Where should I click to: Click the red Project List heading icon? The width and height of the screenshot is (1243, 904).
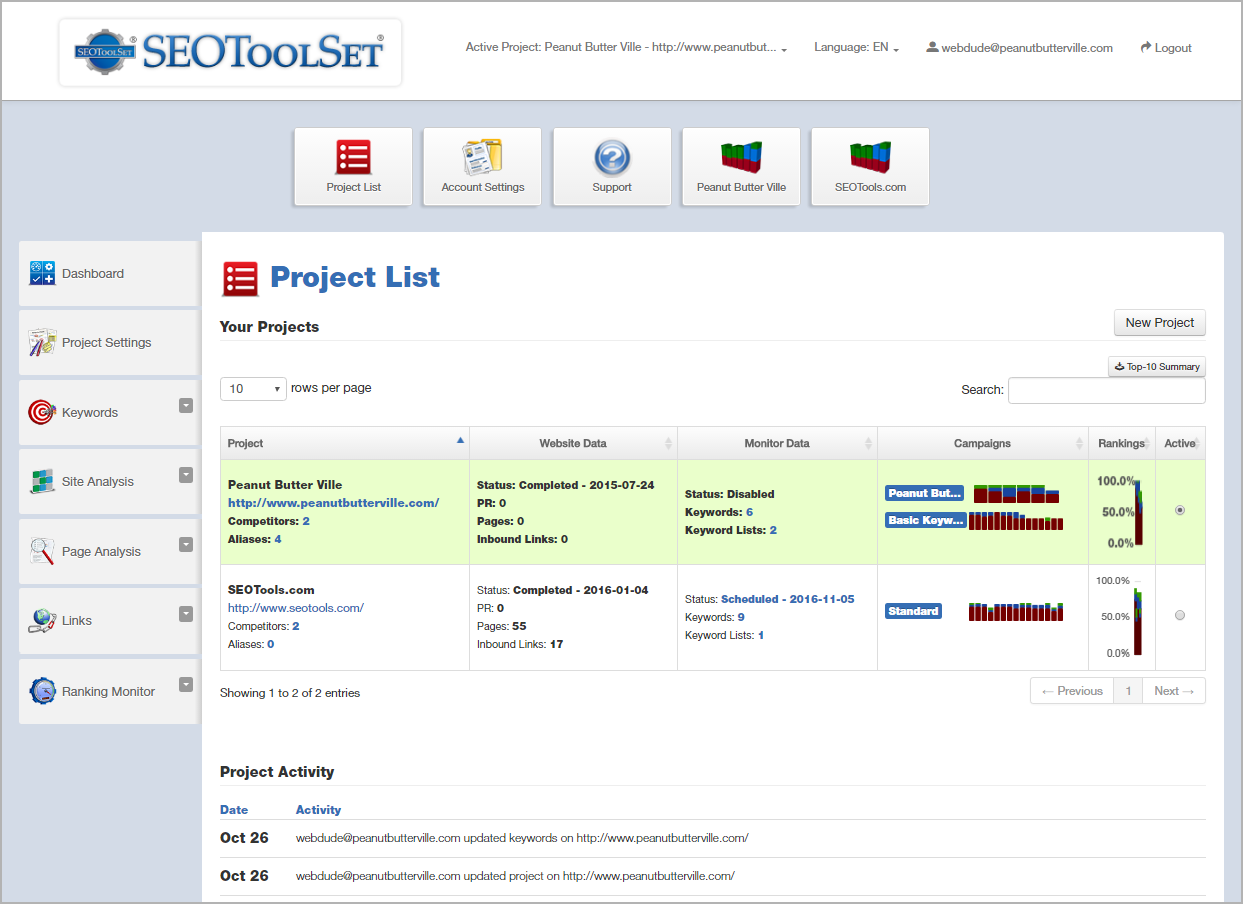point(240,279)
